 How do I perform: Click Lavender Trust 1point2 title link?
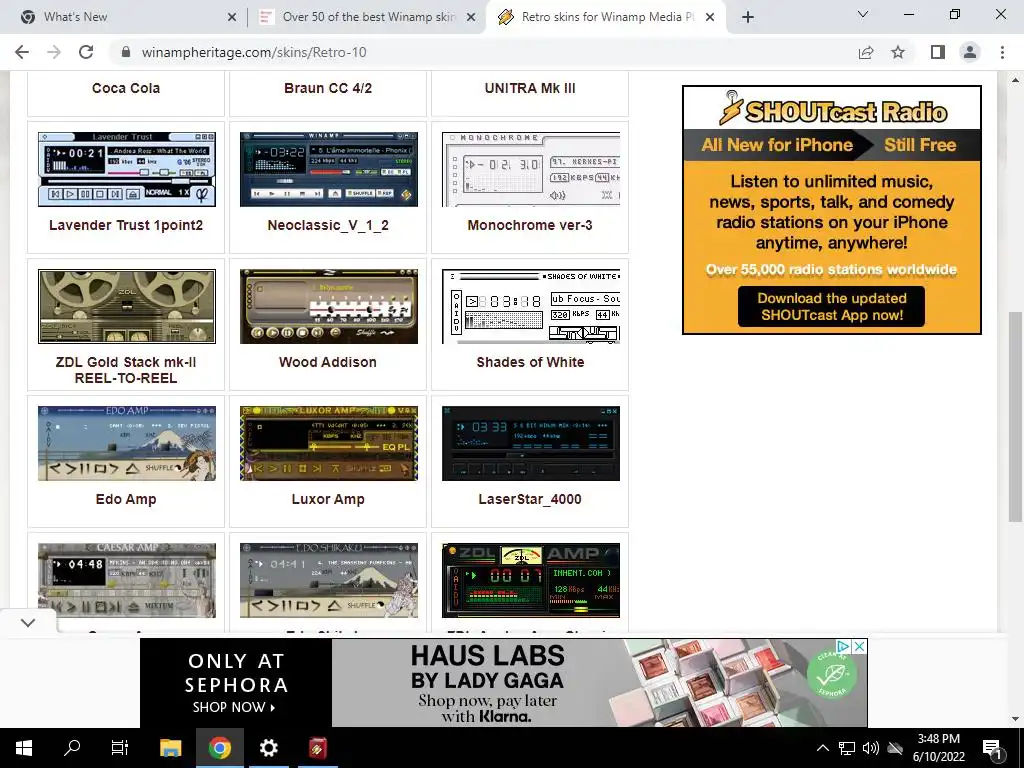(x=126, y=225)
